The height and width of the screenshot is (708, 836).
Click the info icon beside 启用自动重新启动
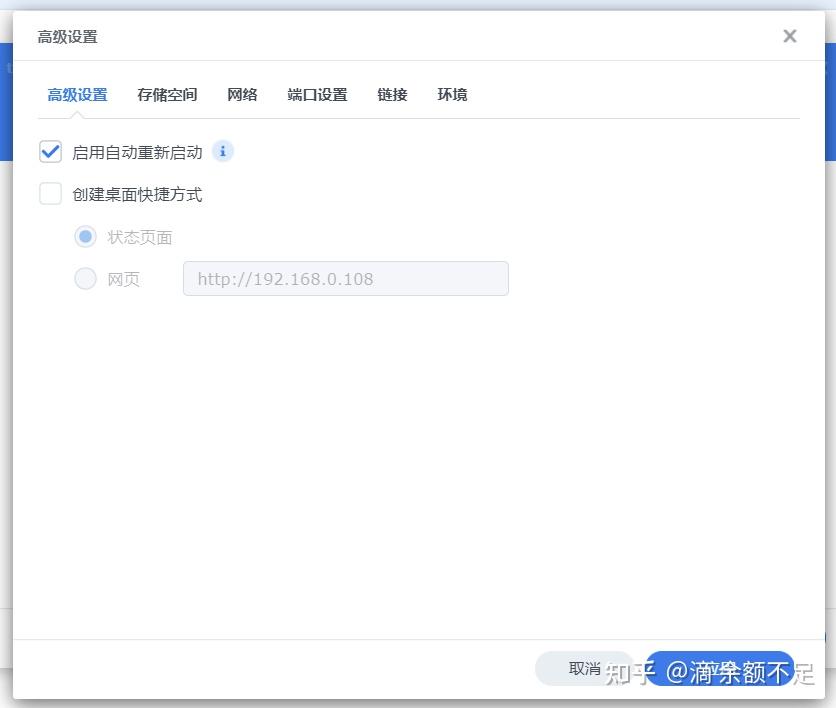pos(222,151)
